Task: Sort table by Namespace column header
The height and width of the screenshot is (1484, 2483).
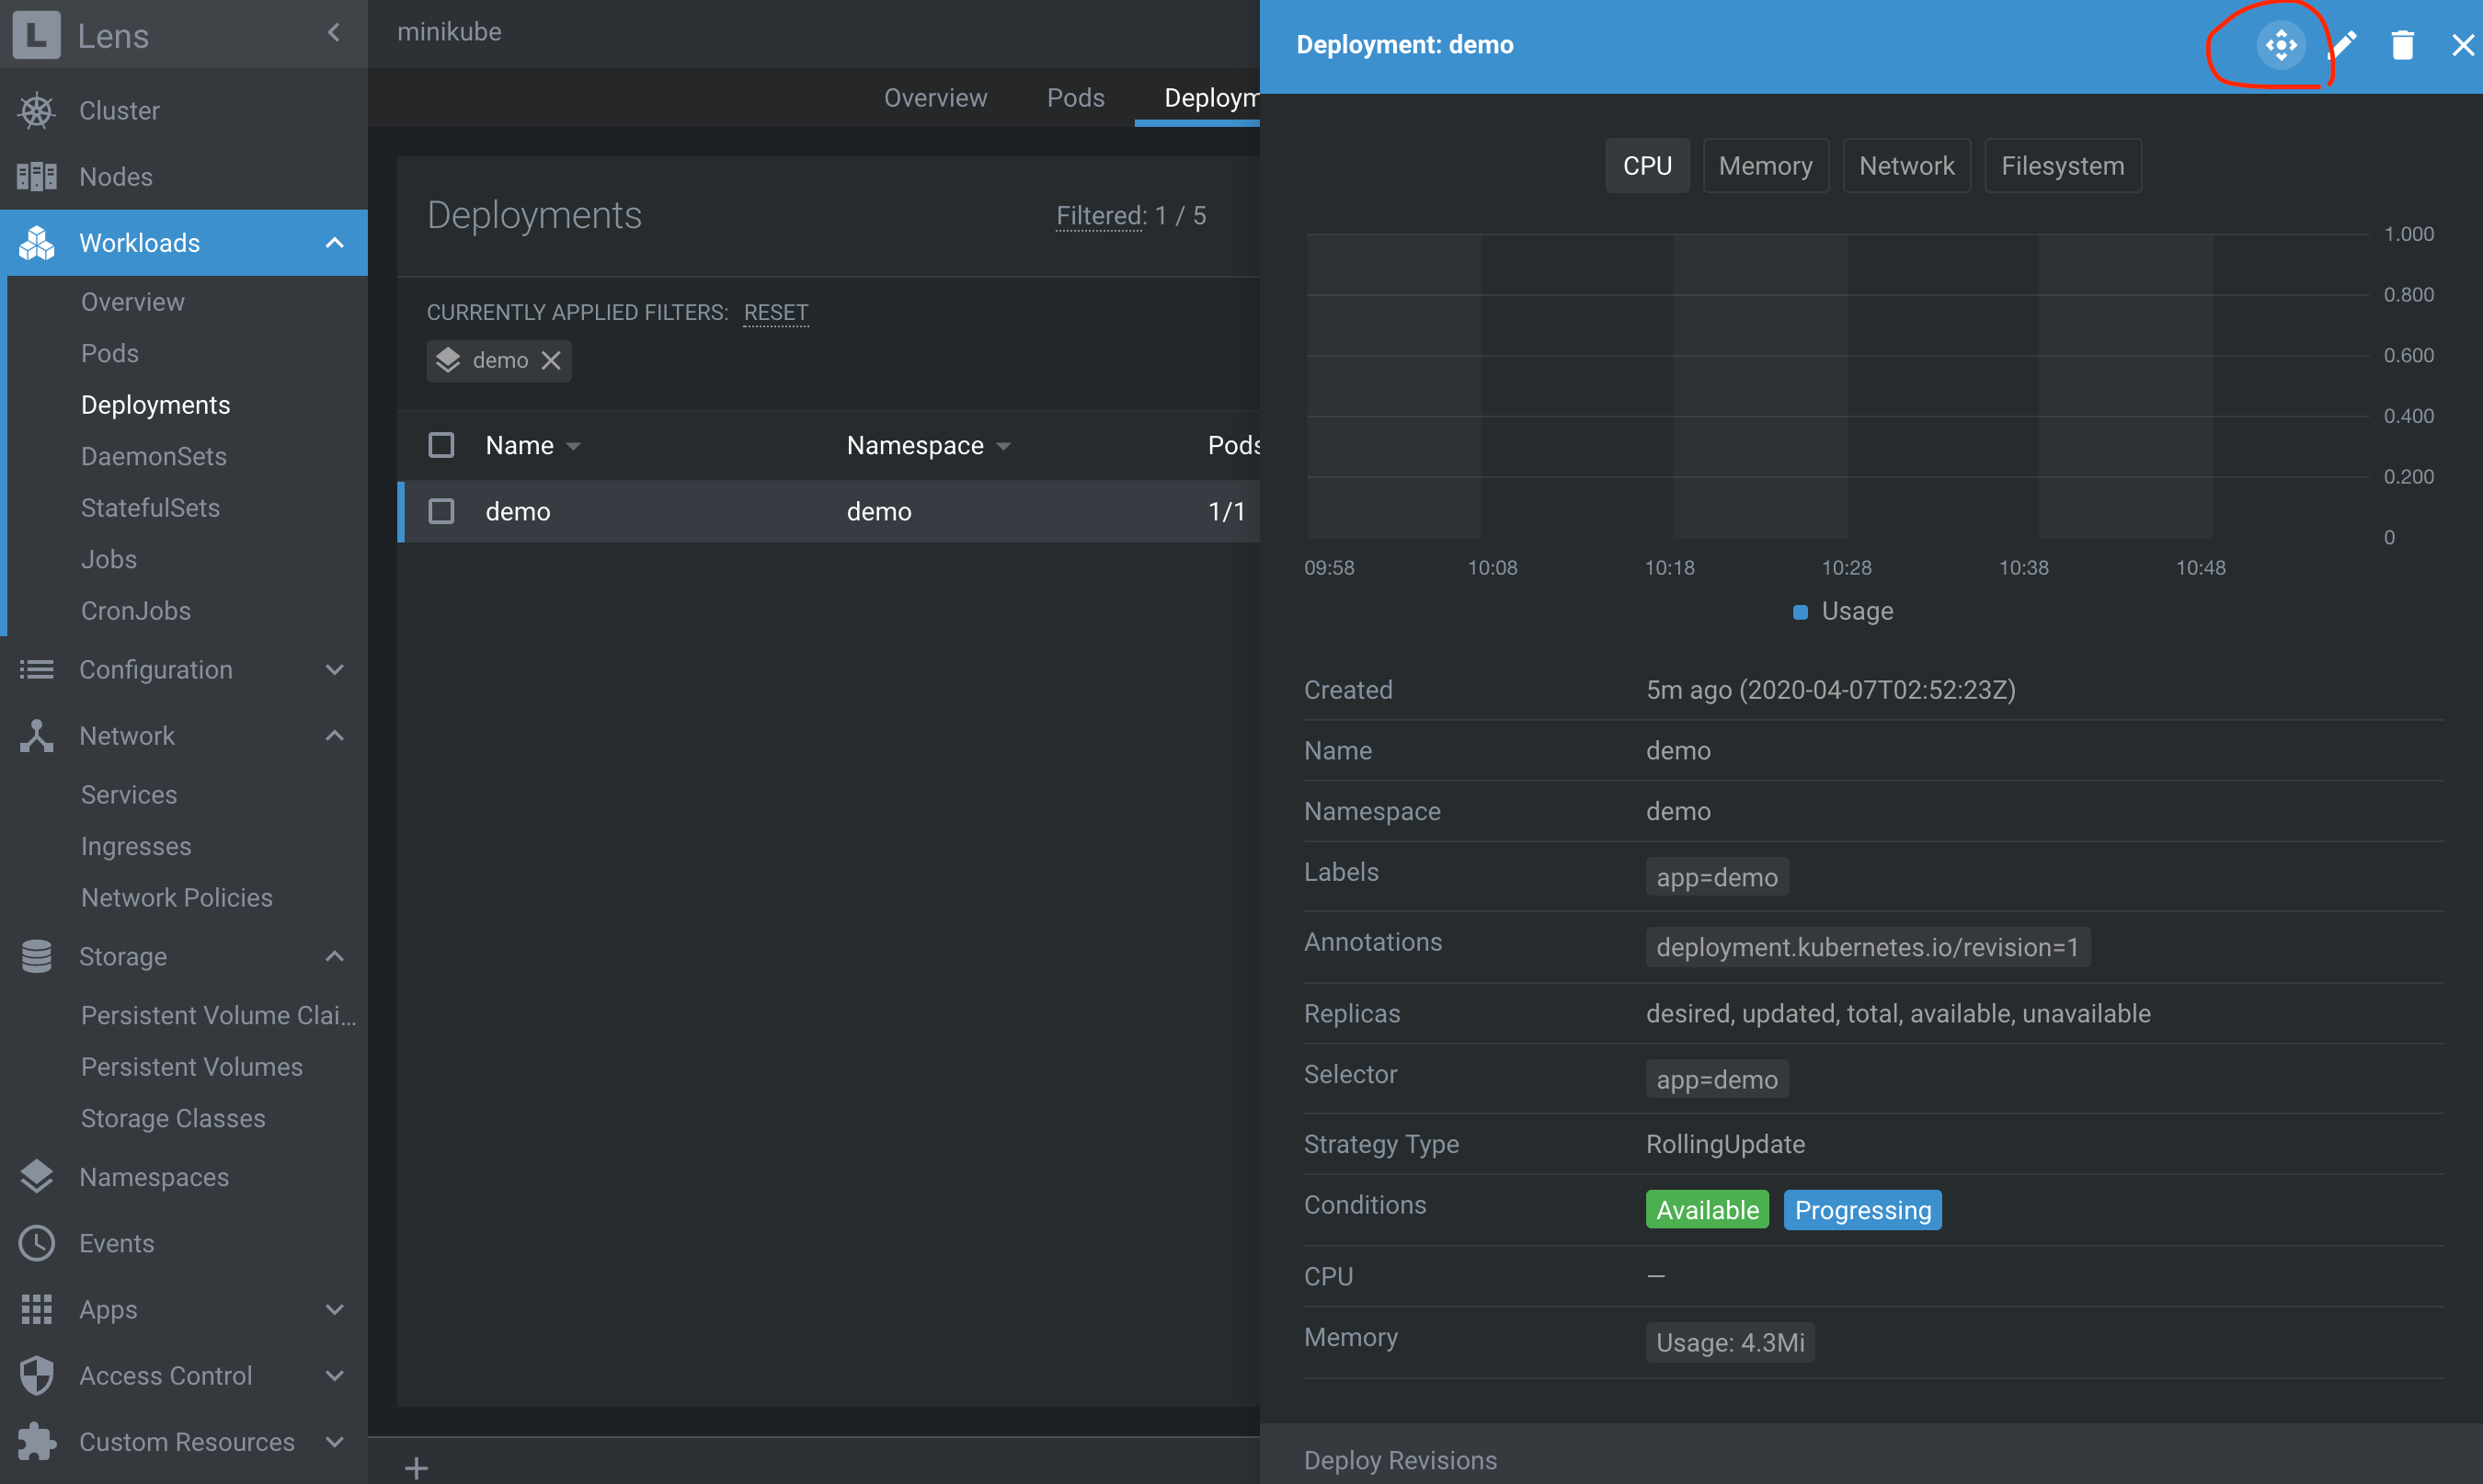Action: tap(915, 445)
